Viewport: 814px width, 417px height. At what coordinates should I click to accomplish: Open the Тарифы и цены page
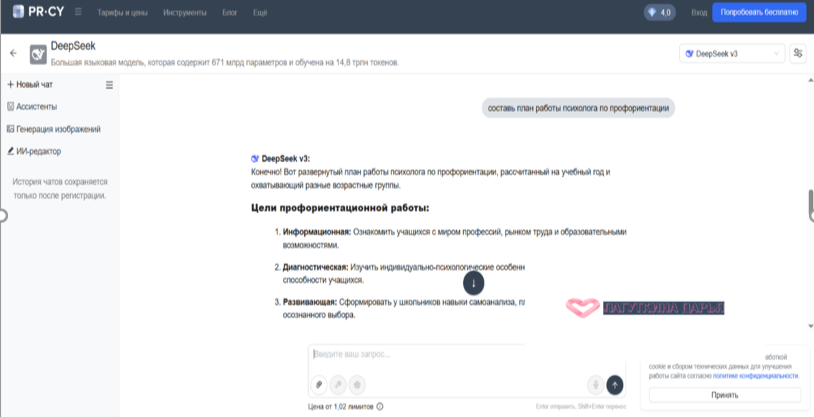pos(123,12)
